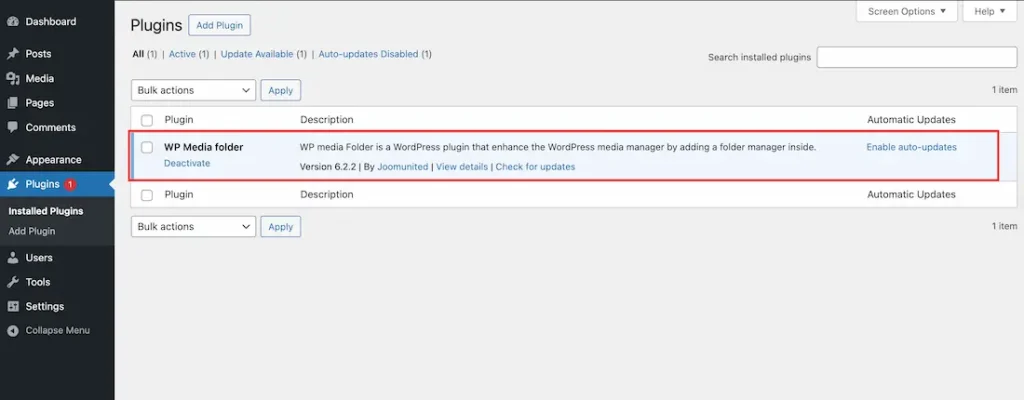Screen dimensions: 1024x400
Task: Click Enable auto-updates link
Action: click(x=912, y=147)
